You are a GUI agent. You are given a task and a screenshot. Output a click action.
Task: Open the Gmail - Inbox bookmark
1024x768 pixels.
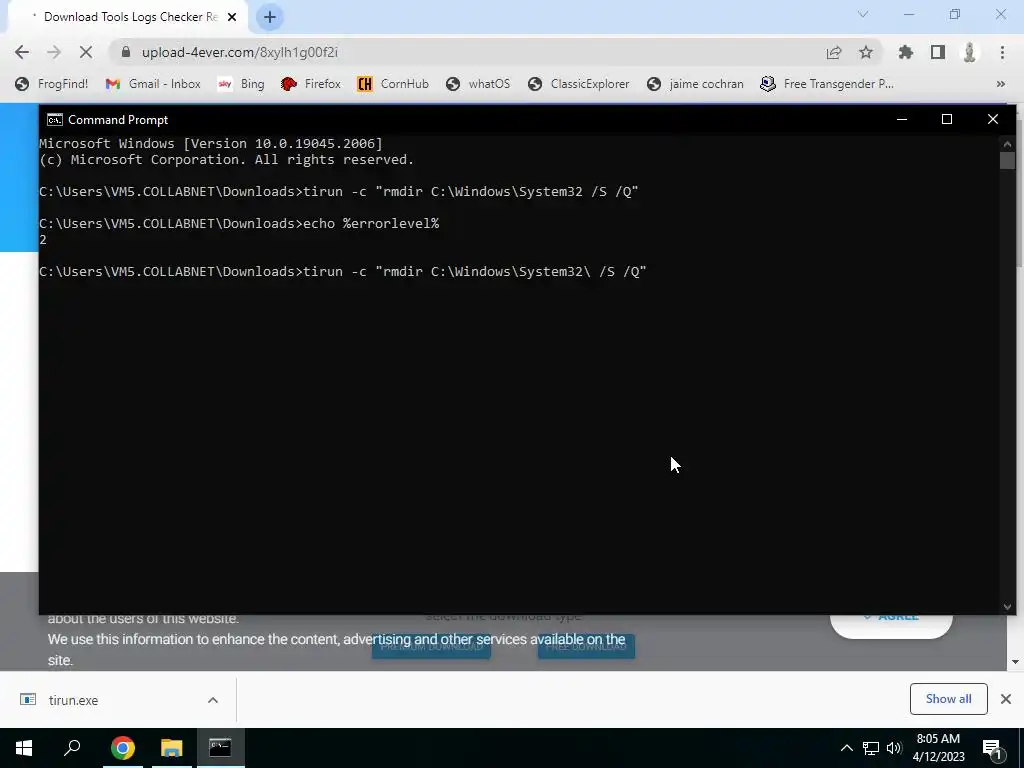153,84
